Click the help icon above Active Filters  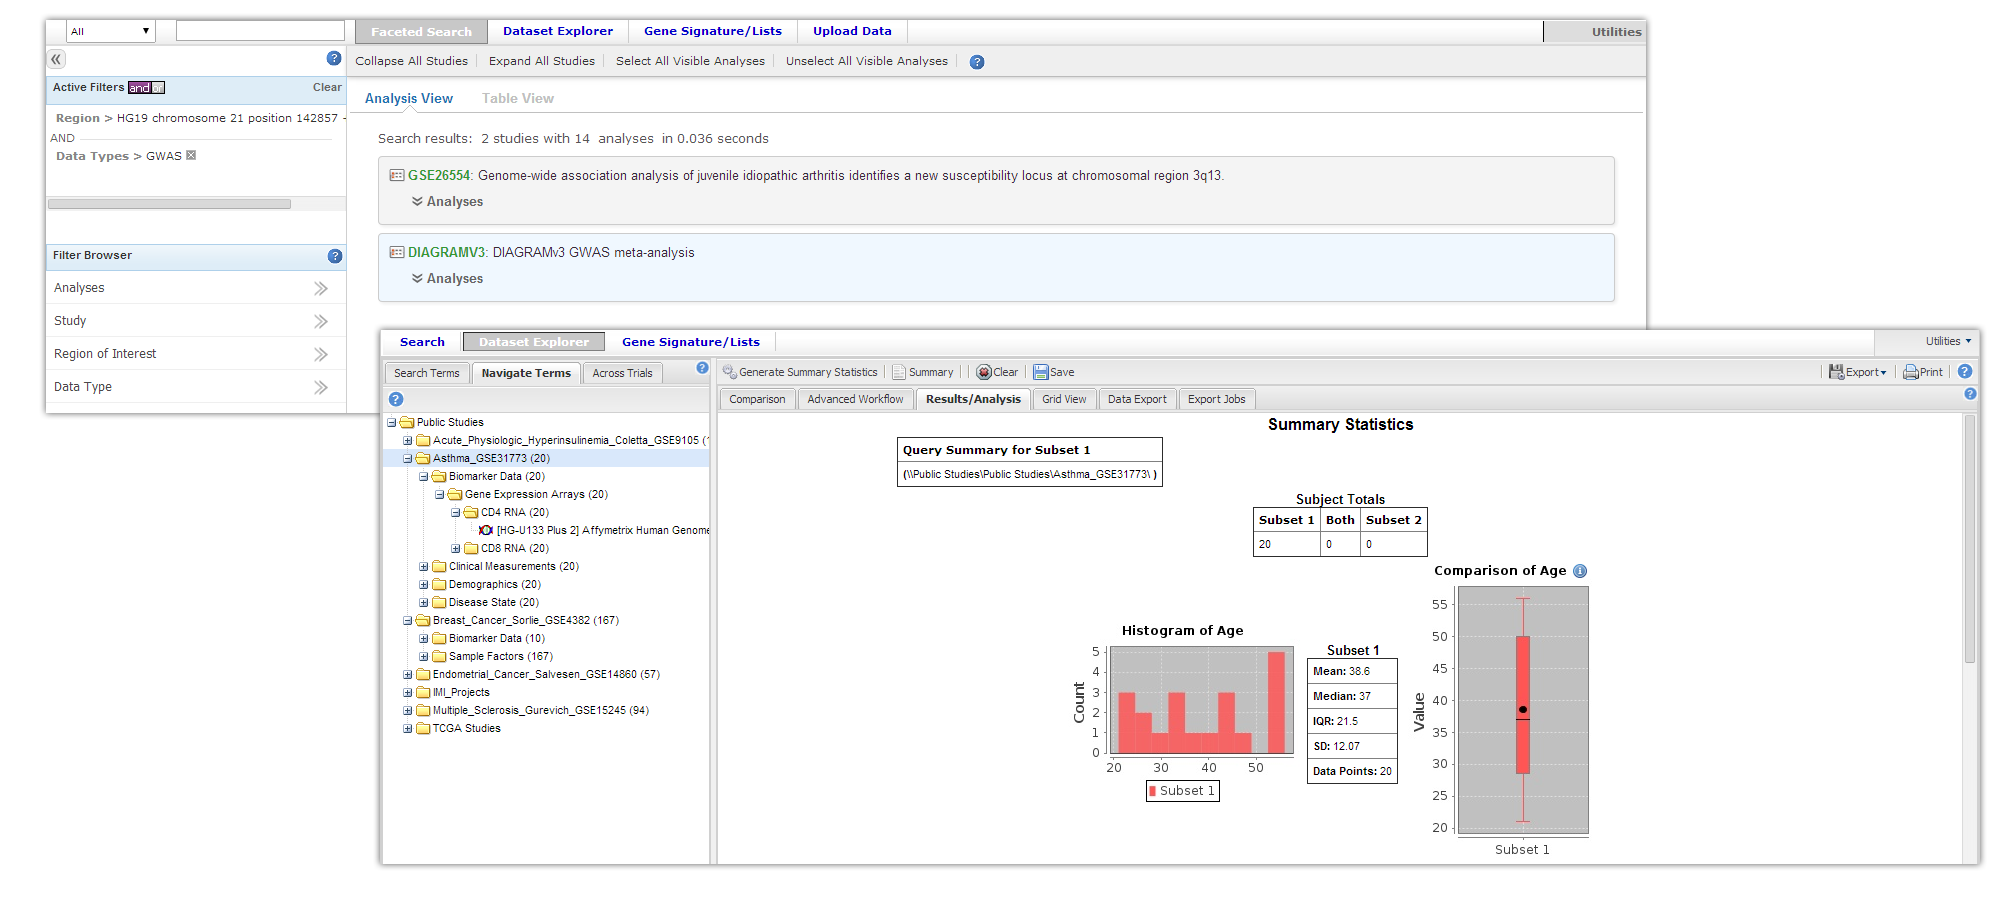coord(334,58)
